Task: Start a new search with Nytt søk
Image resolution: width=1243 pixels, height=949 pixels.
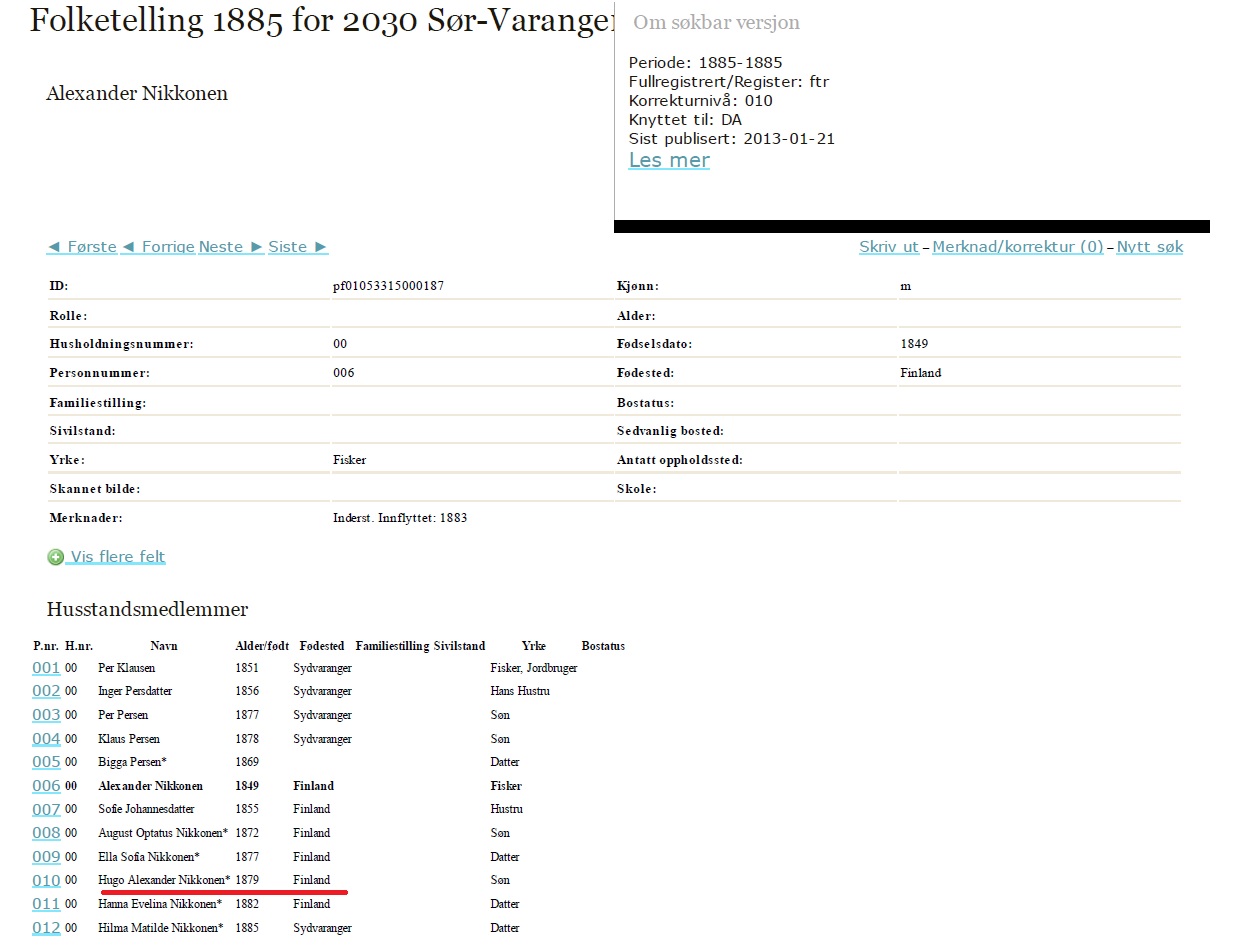Action: tap(1149, 247)
